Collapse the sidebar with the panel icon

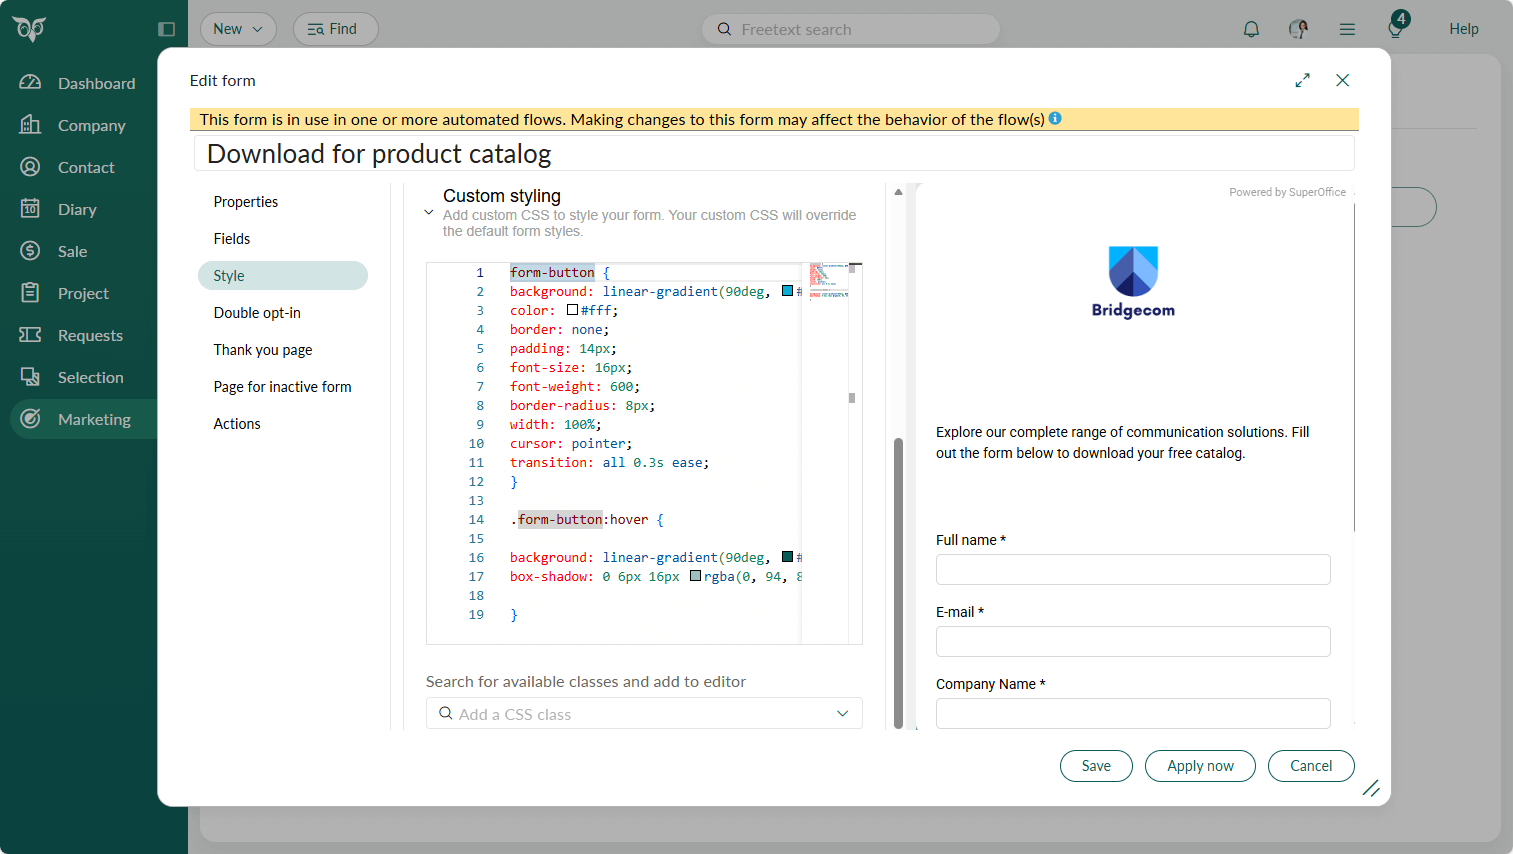point(166,29)
